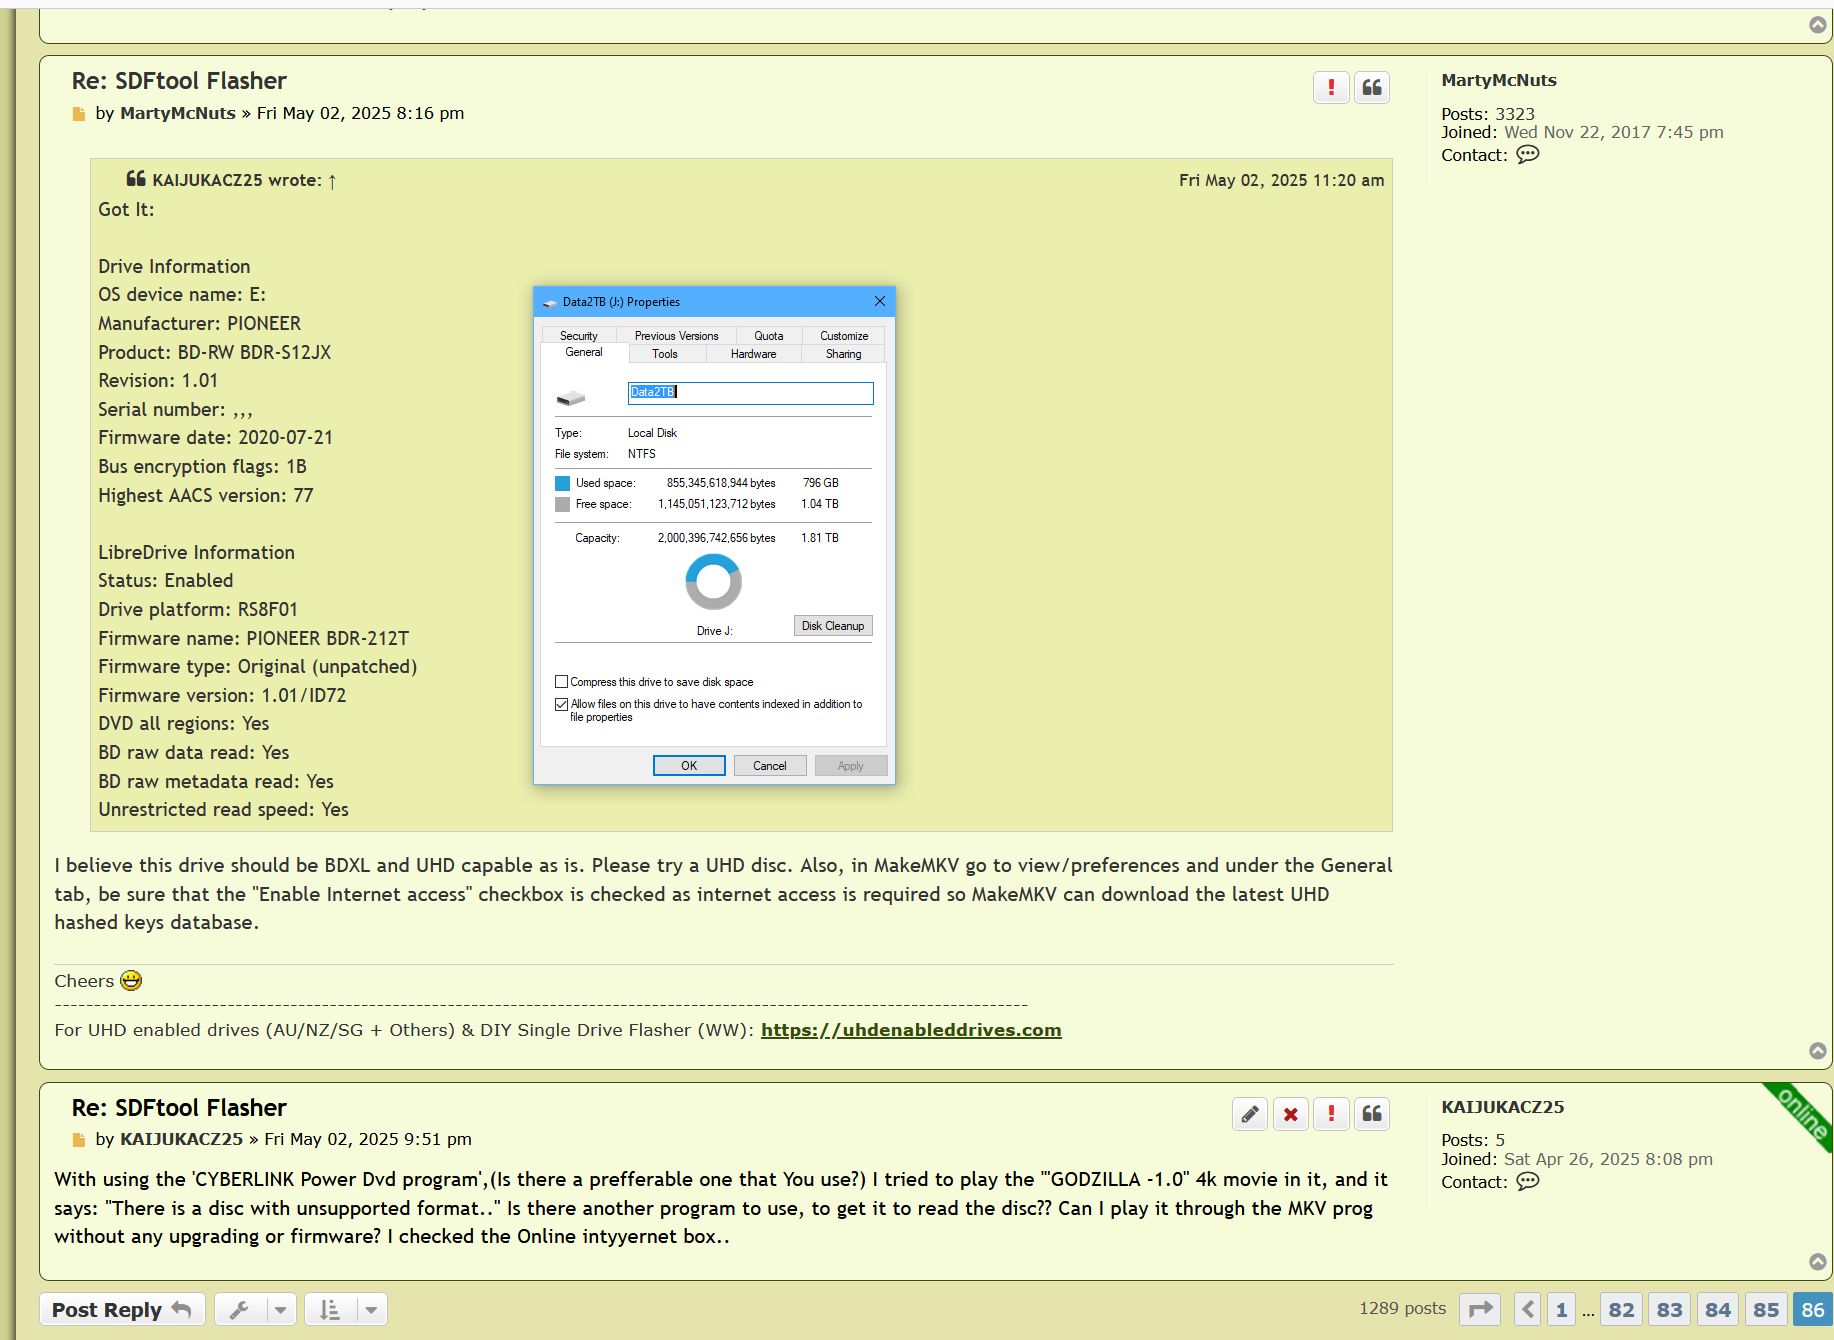Switch to the Hardware tab
Screen dimensions: 1834x1340
(753, 354)
